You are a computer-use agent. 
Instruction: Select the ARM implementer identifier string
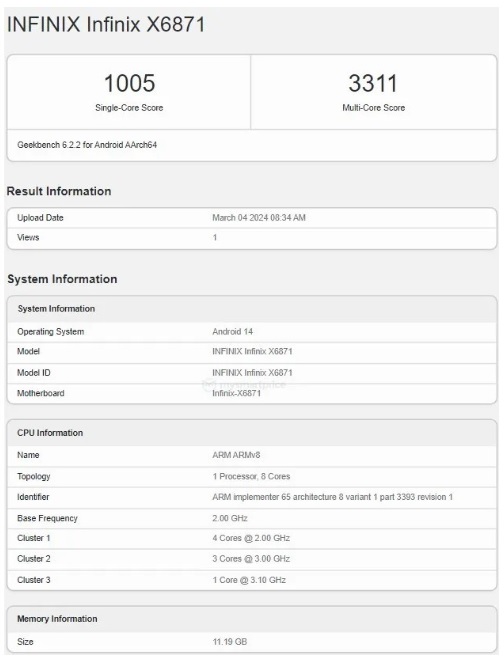(x=332, y=497)
